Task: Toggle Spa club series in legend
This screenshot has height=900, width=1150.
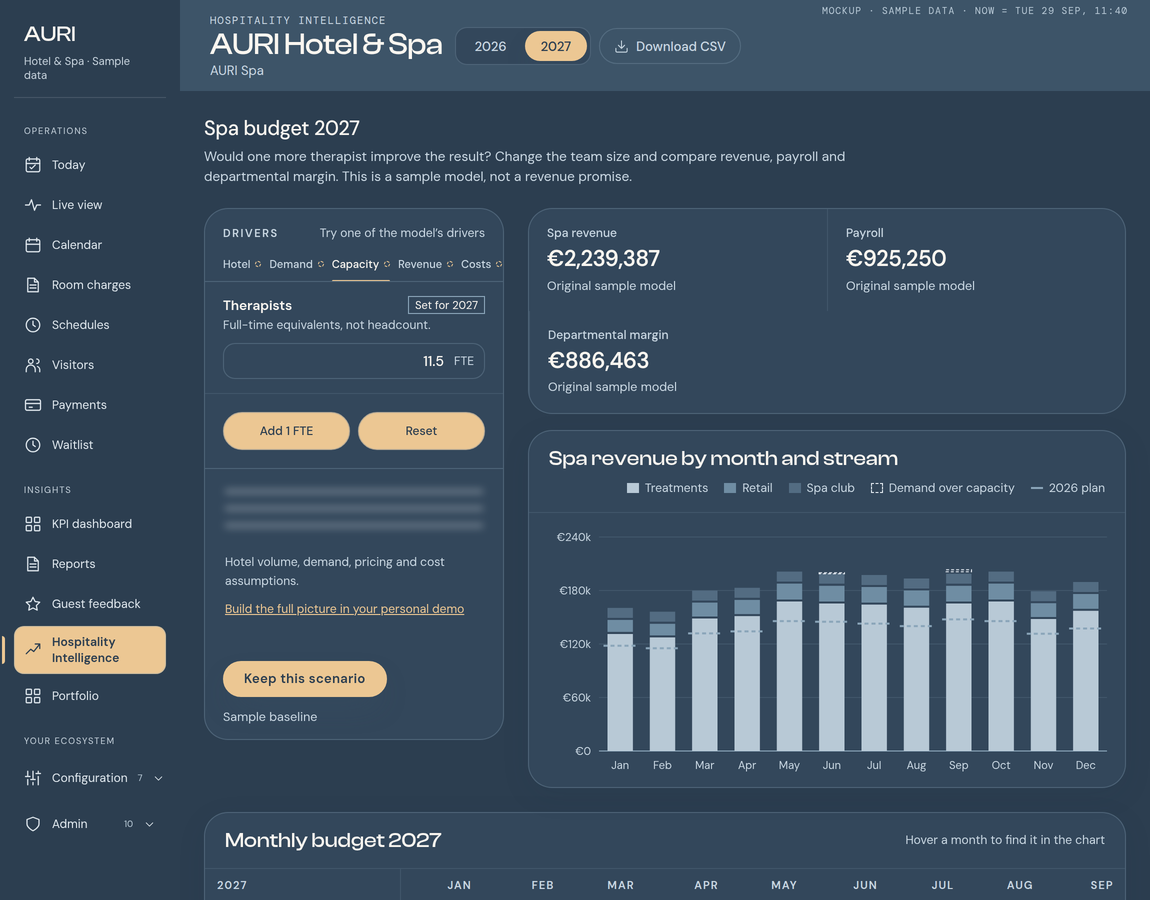Action: pos(821,488)
